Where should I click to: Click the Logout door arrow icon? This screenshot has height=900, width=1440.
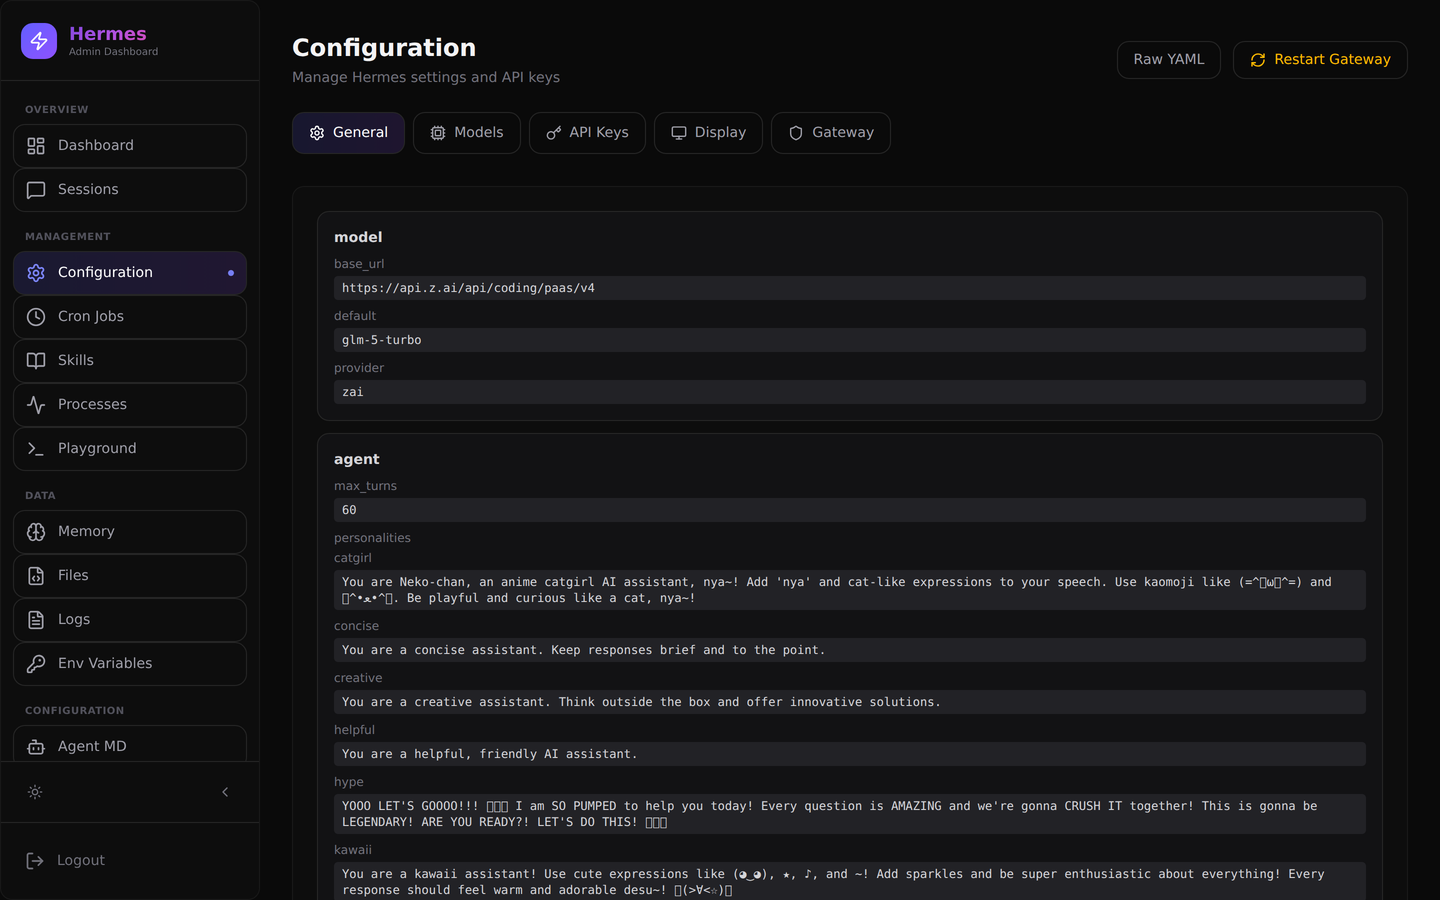coord(35,861)
